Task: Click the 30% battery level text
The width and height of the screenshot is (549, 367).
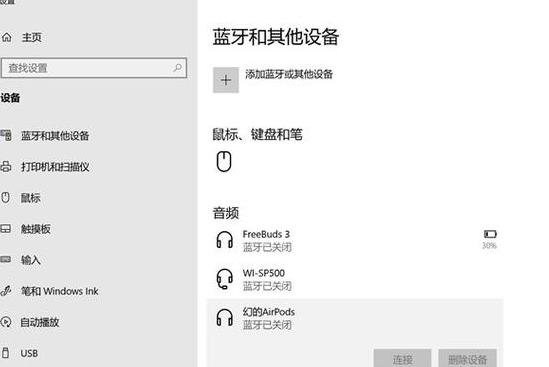Action: coord(489,245)
